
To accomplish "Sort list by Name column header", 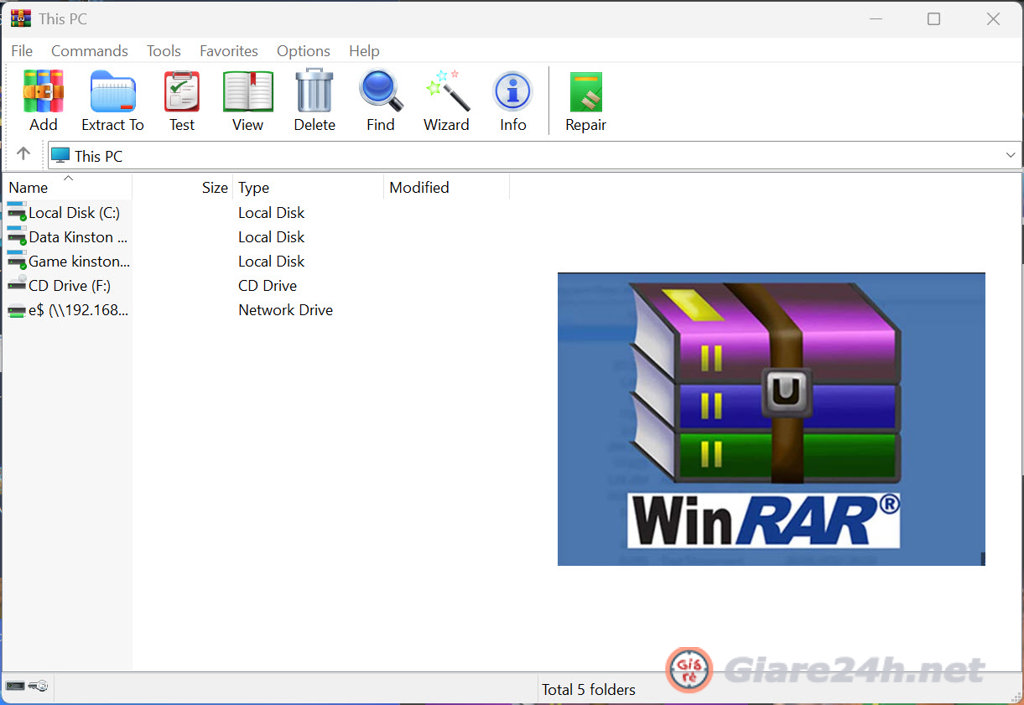I will click(29, 188).
